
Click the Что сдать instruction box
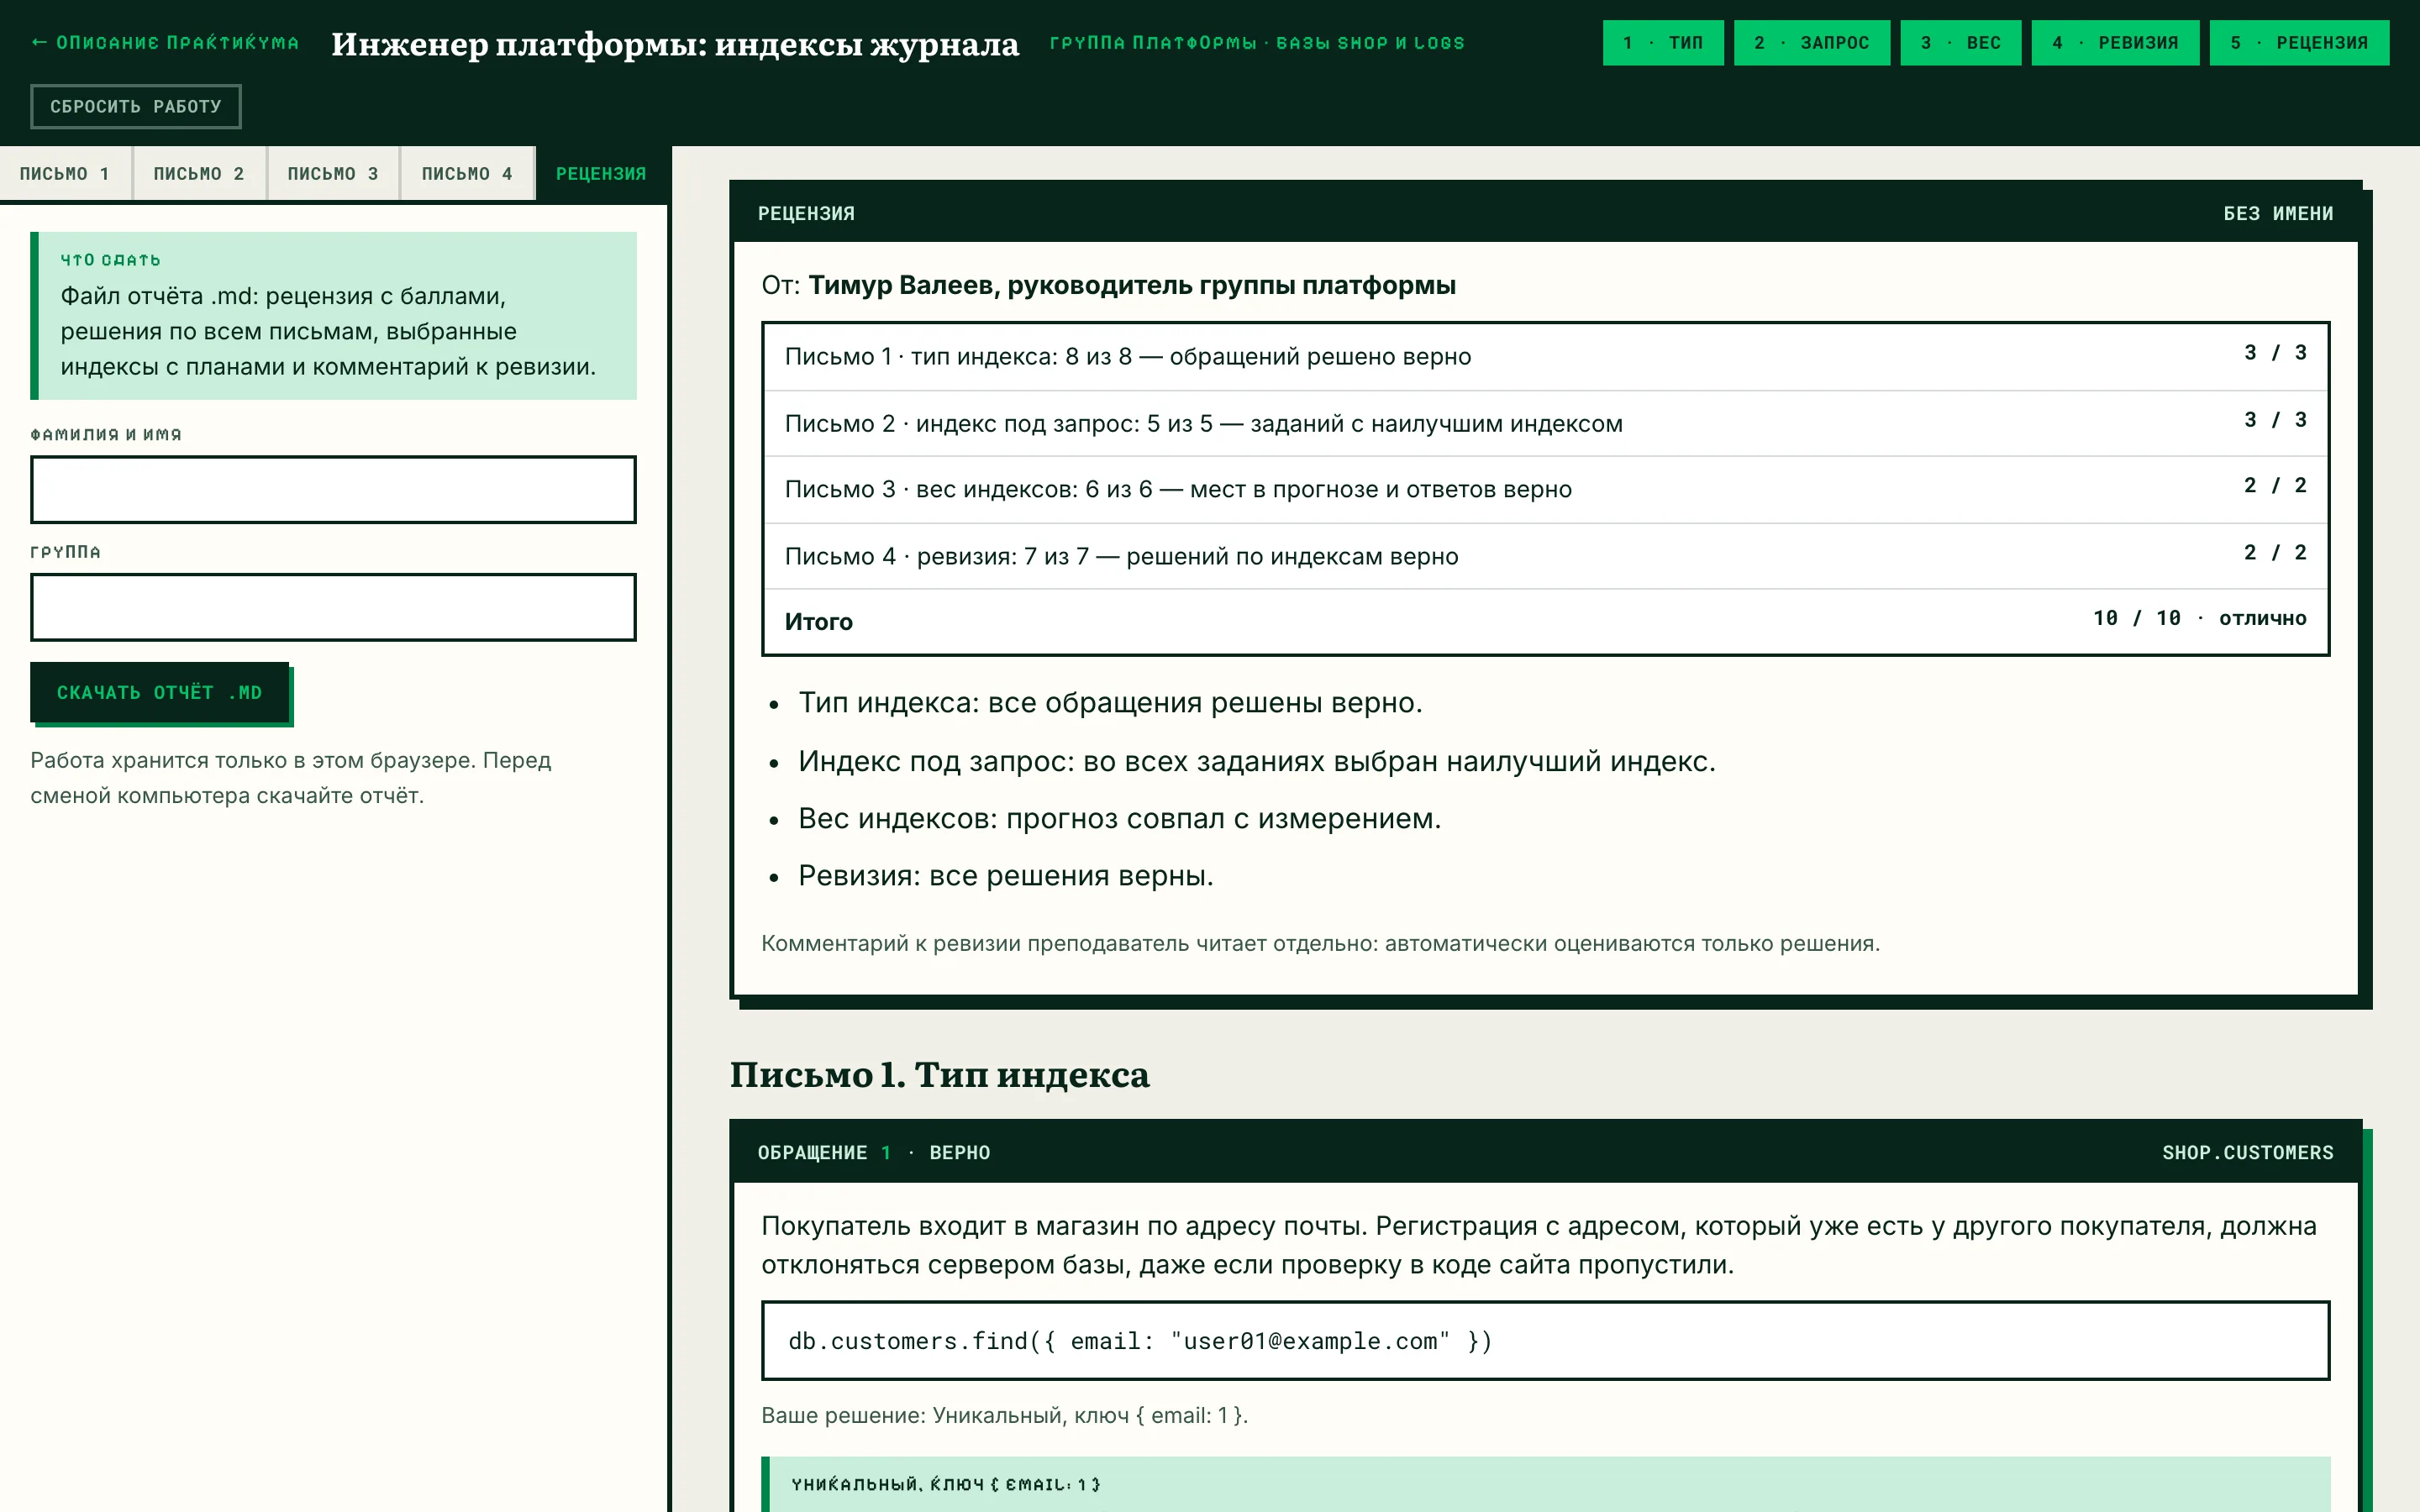click(333, 316)
